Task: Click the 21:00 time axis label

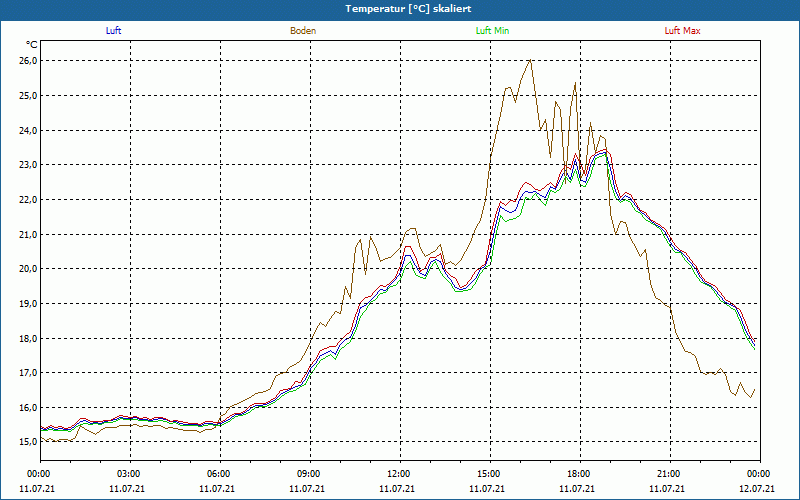Action: 667,474
